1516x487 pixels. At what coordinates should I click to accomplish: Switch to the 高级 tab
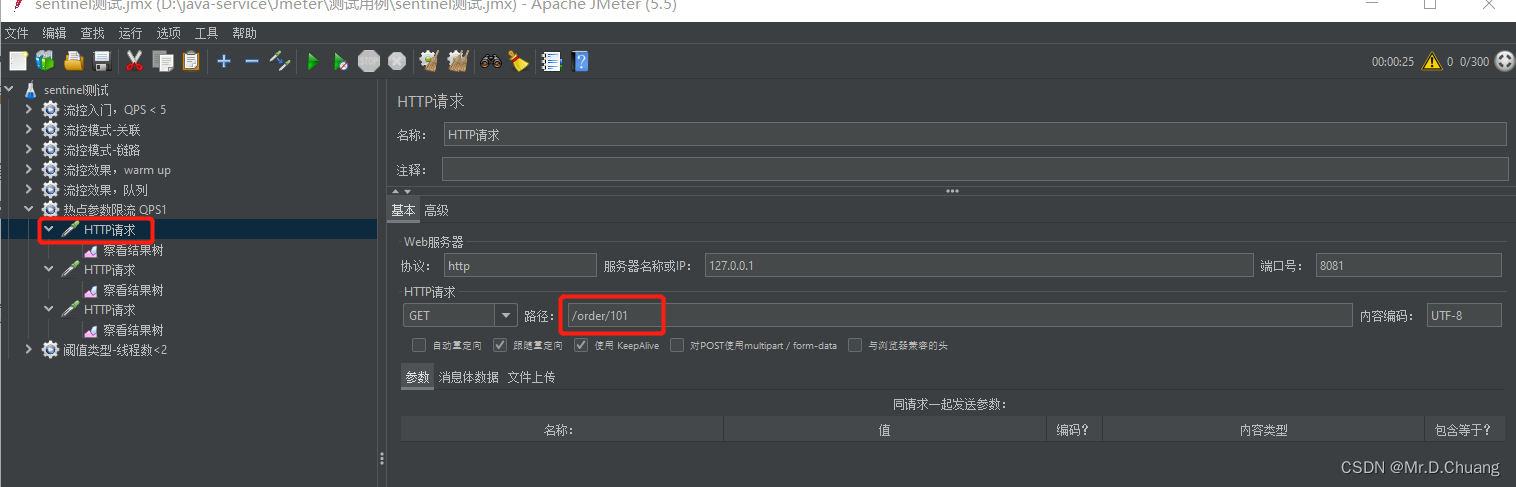point(436,210)
